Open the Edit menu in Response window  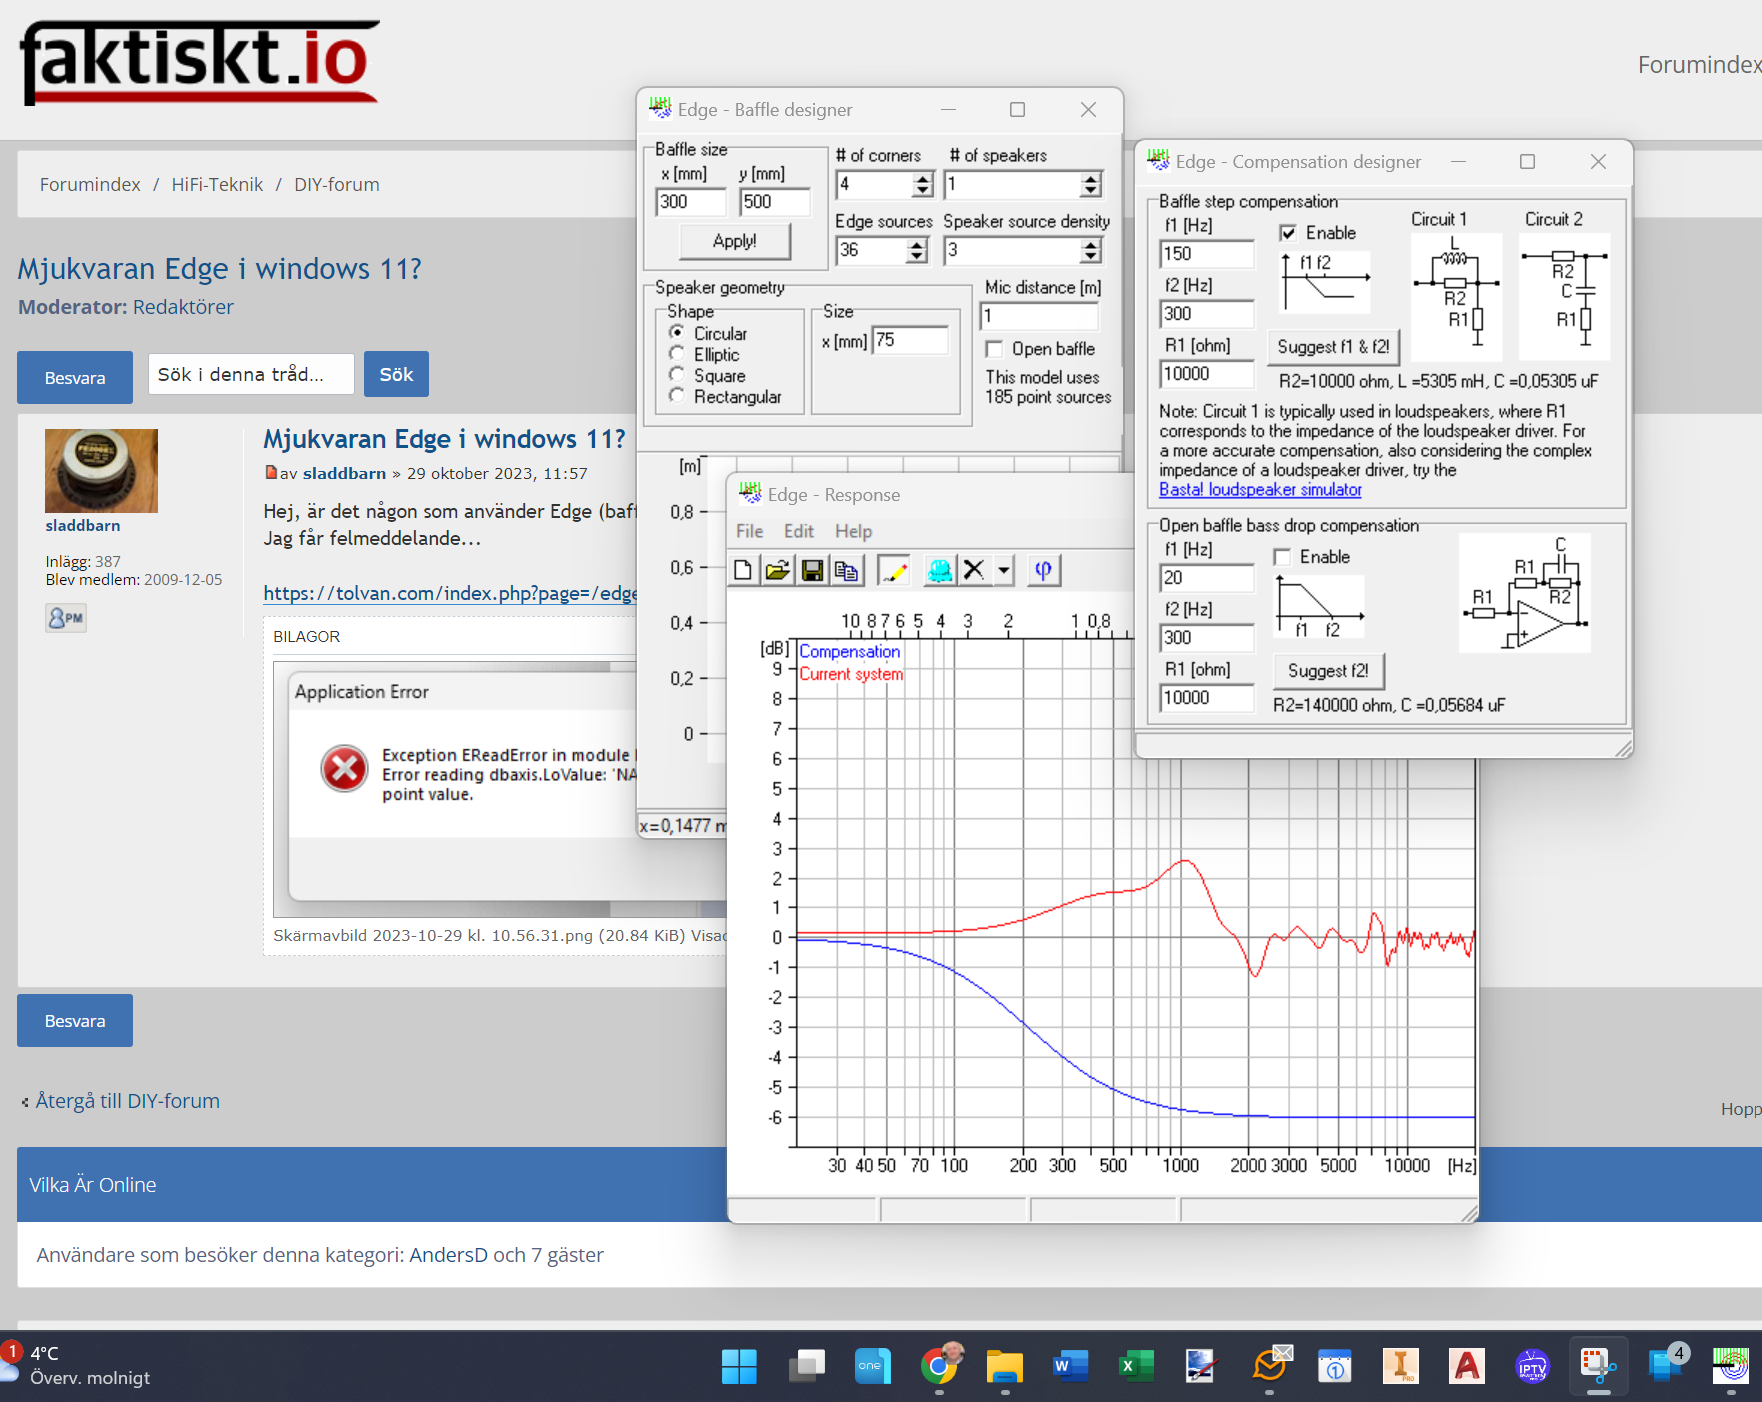point(798,531)
